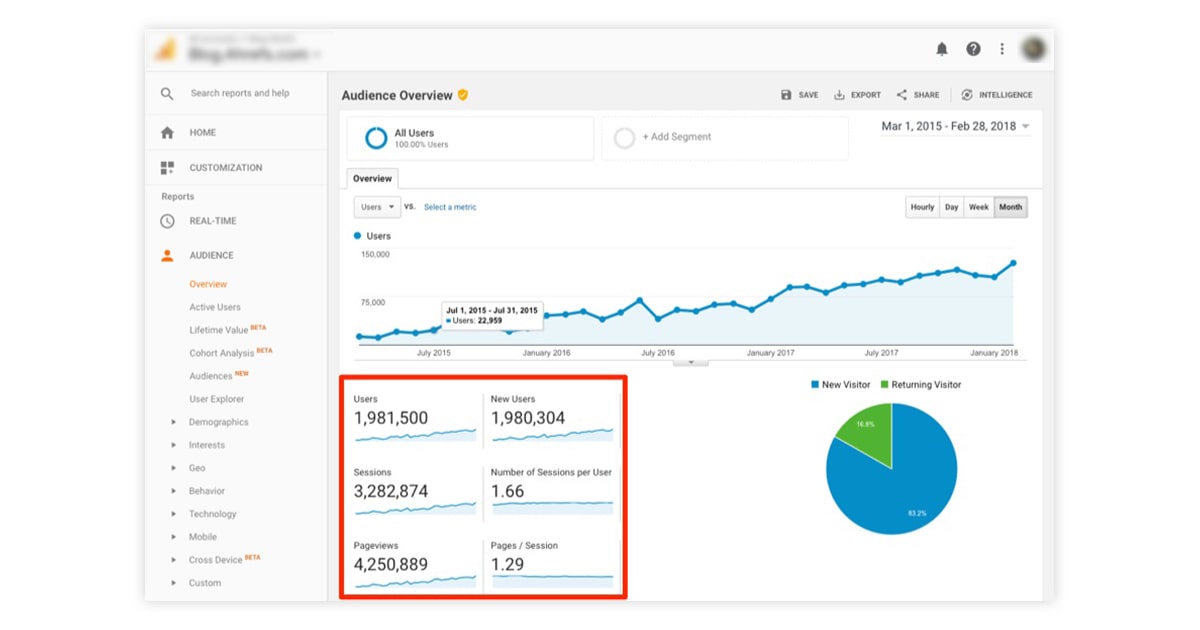Click the user account avatar
The height and width of the screenshot is (630, 1200).
coord(1033,49)
